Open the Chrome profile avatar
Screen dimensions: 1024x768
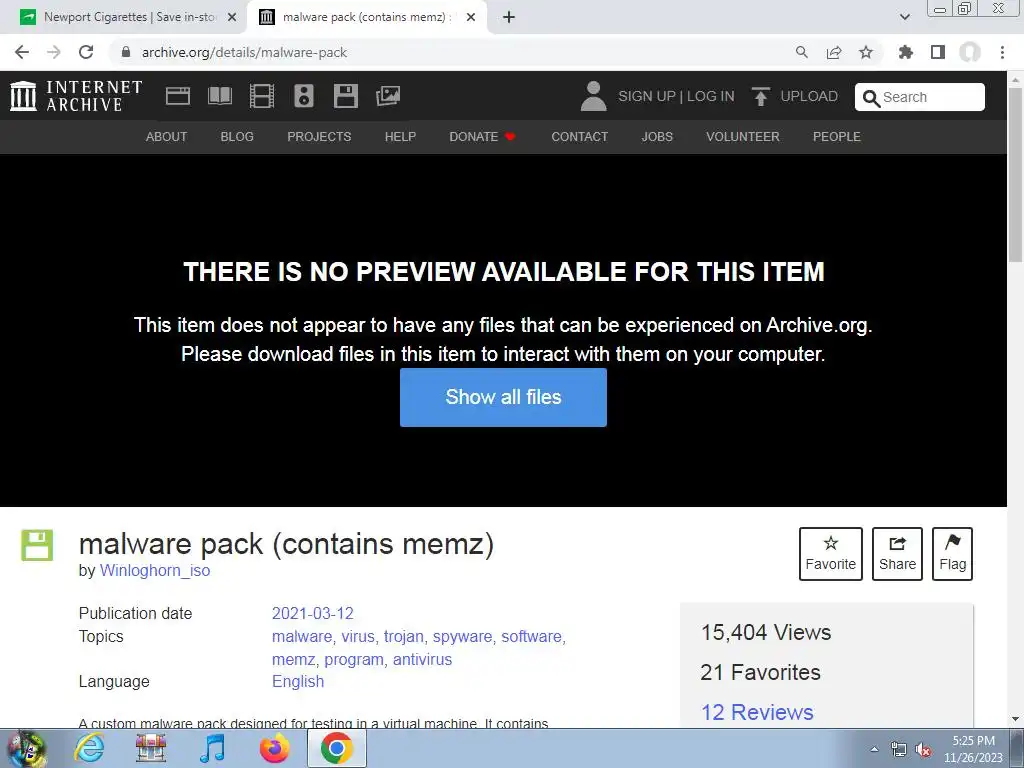pos(970,52)
